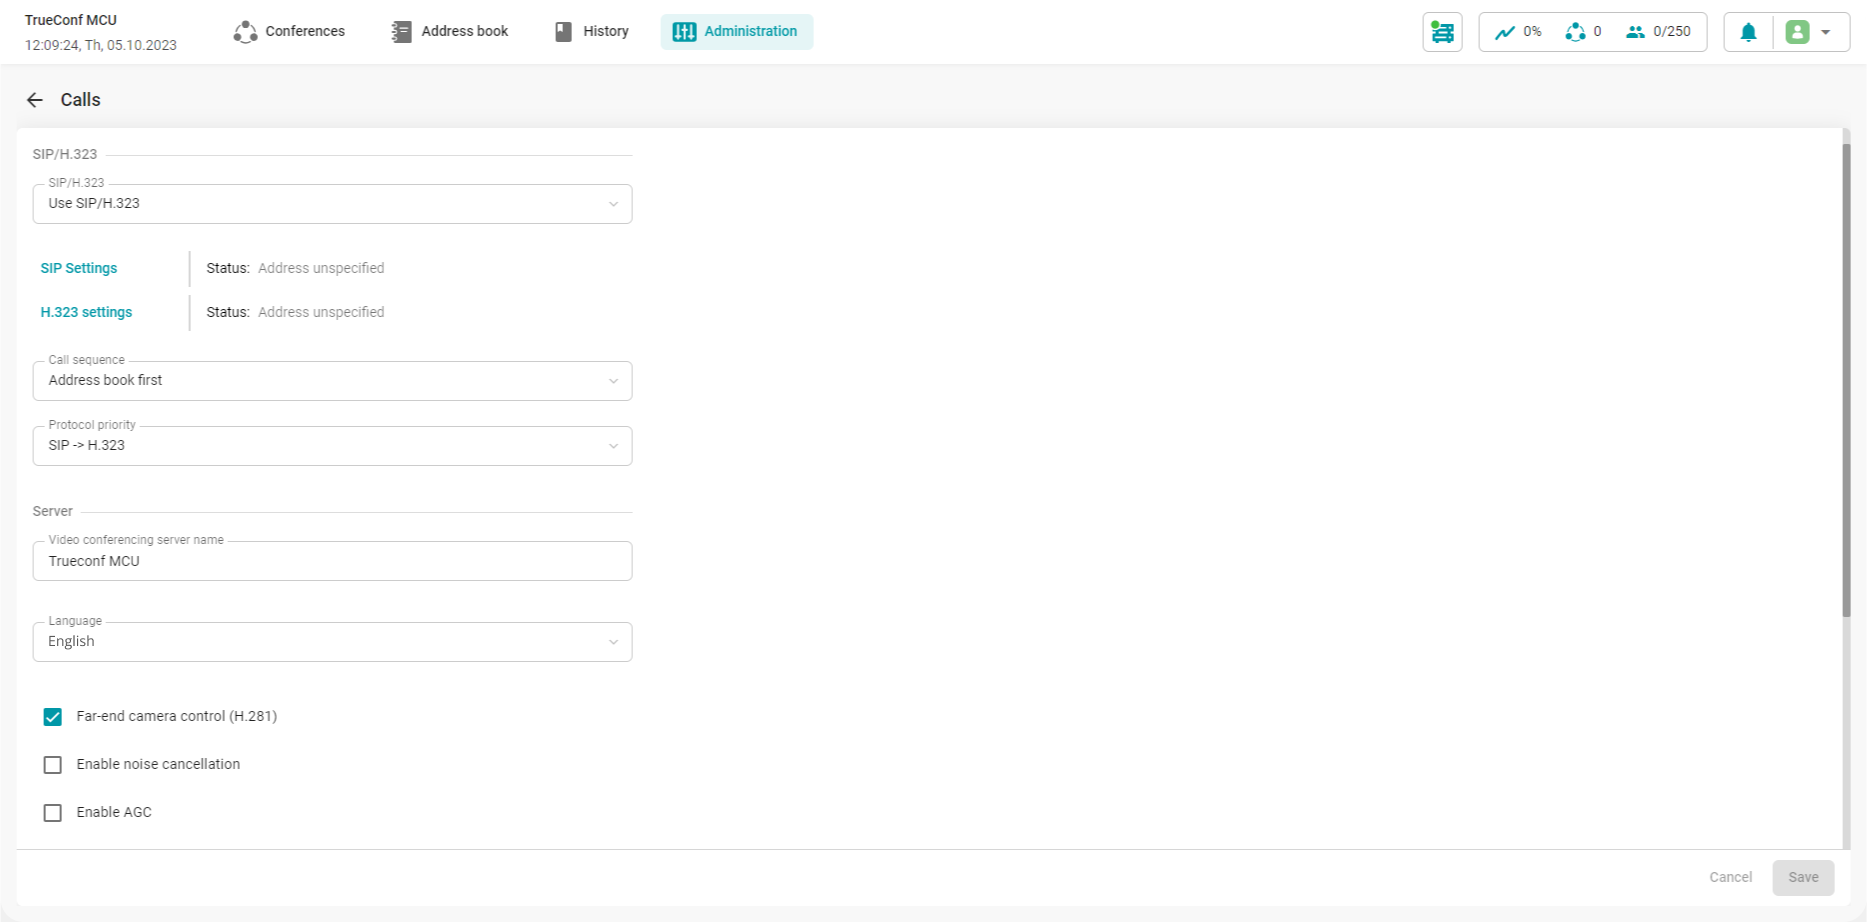Click the page vertical scrollbar
Viewport: 1867px width, 922px height.
(1846, 380)
